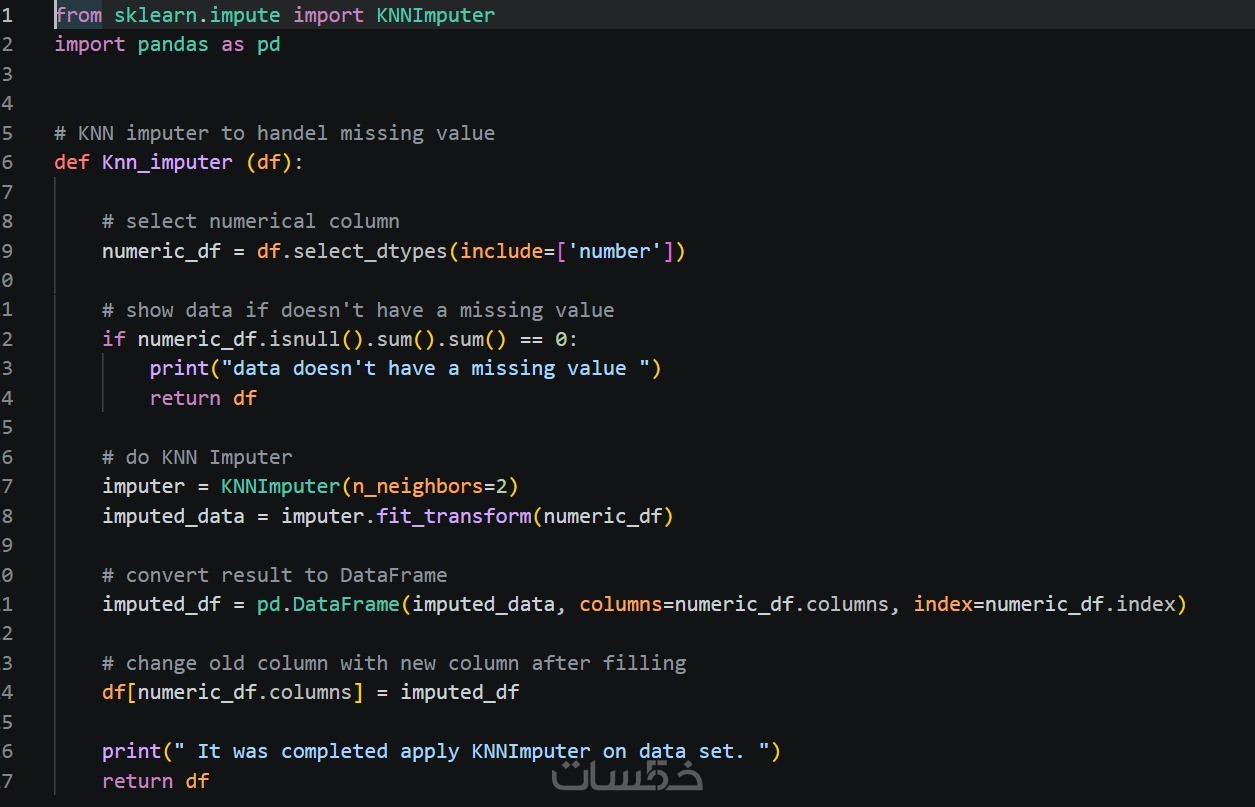Click 'columns=numeric_df.columns' argument
Image resolution: width=1255 pixels, height=807 pixels.
pos(734,604)
